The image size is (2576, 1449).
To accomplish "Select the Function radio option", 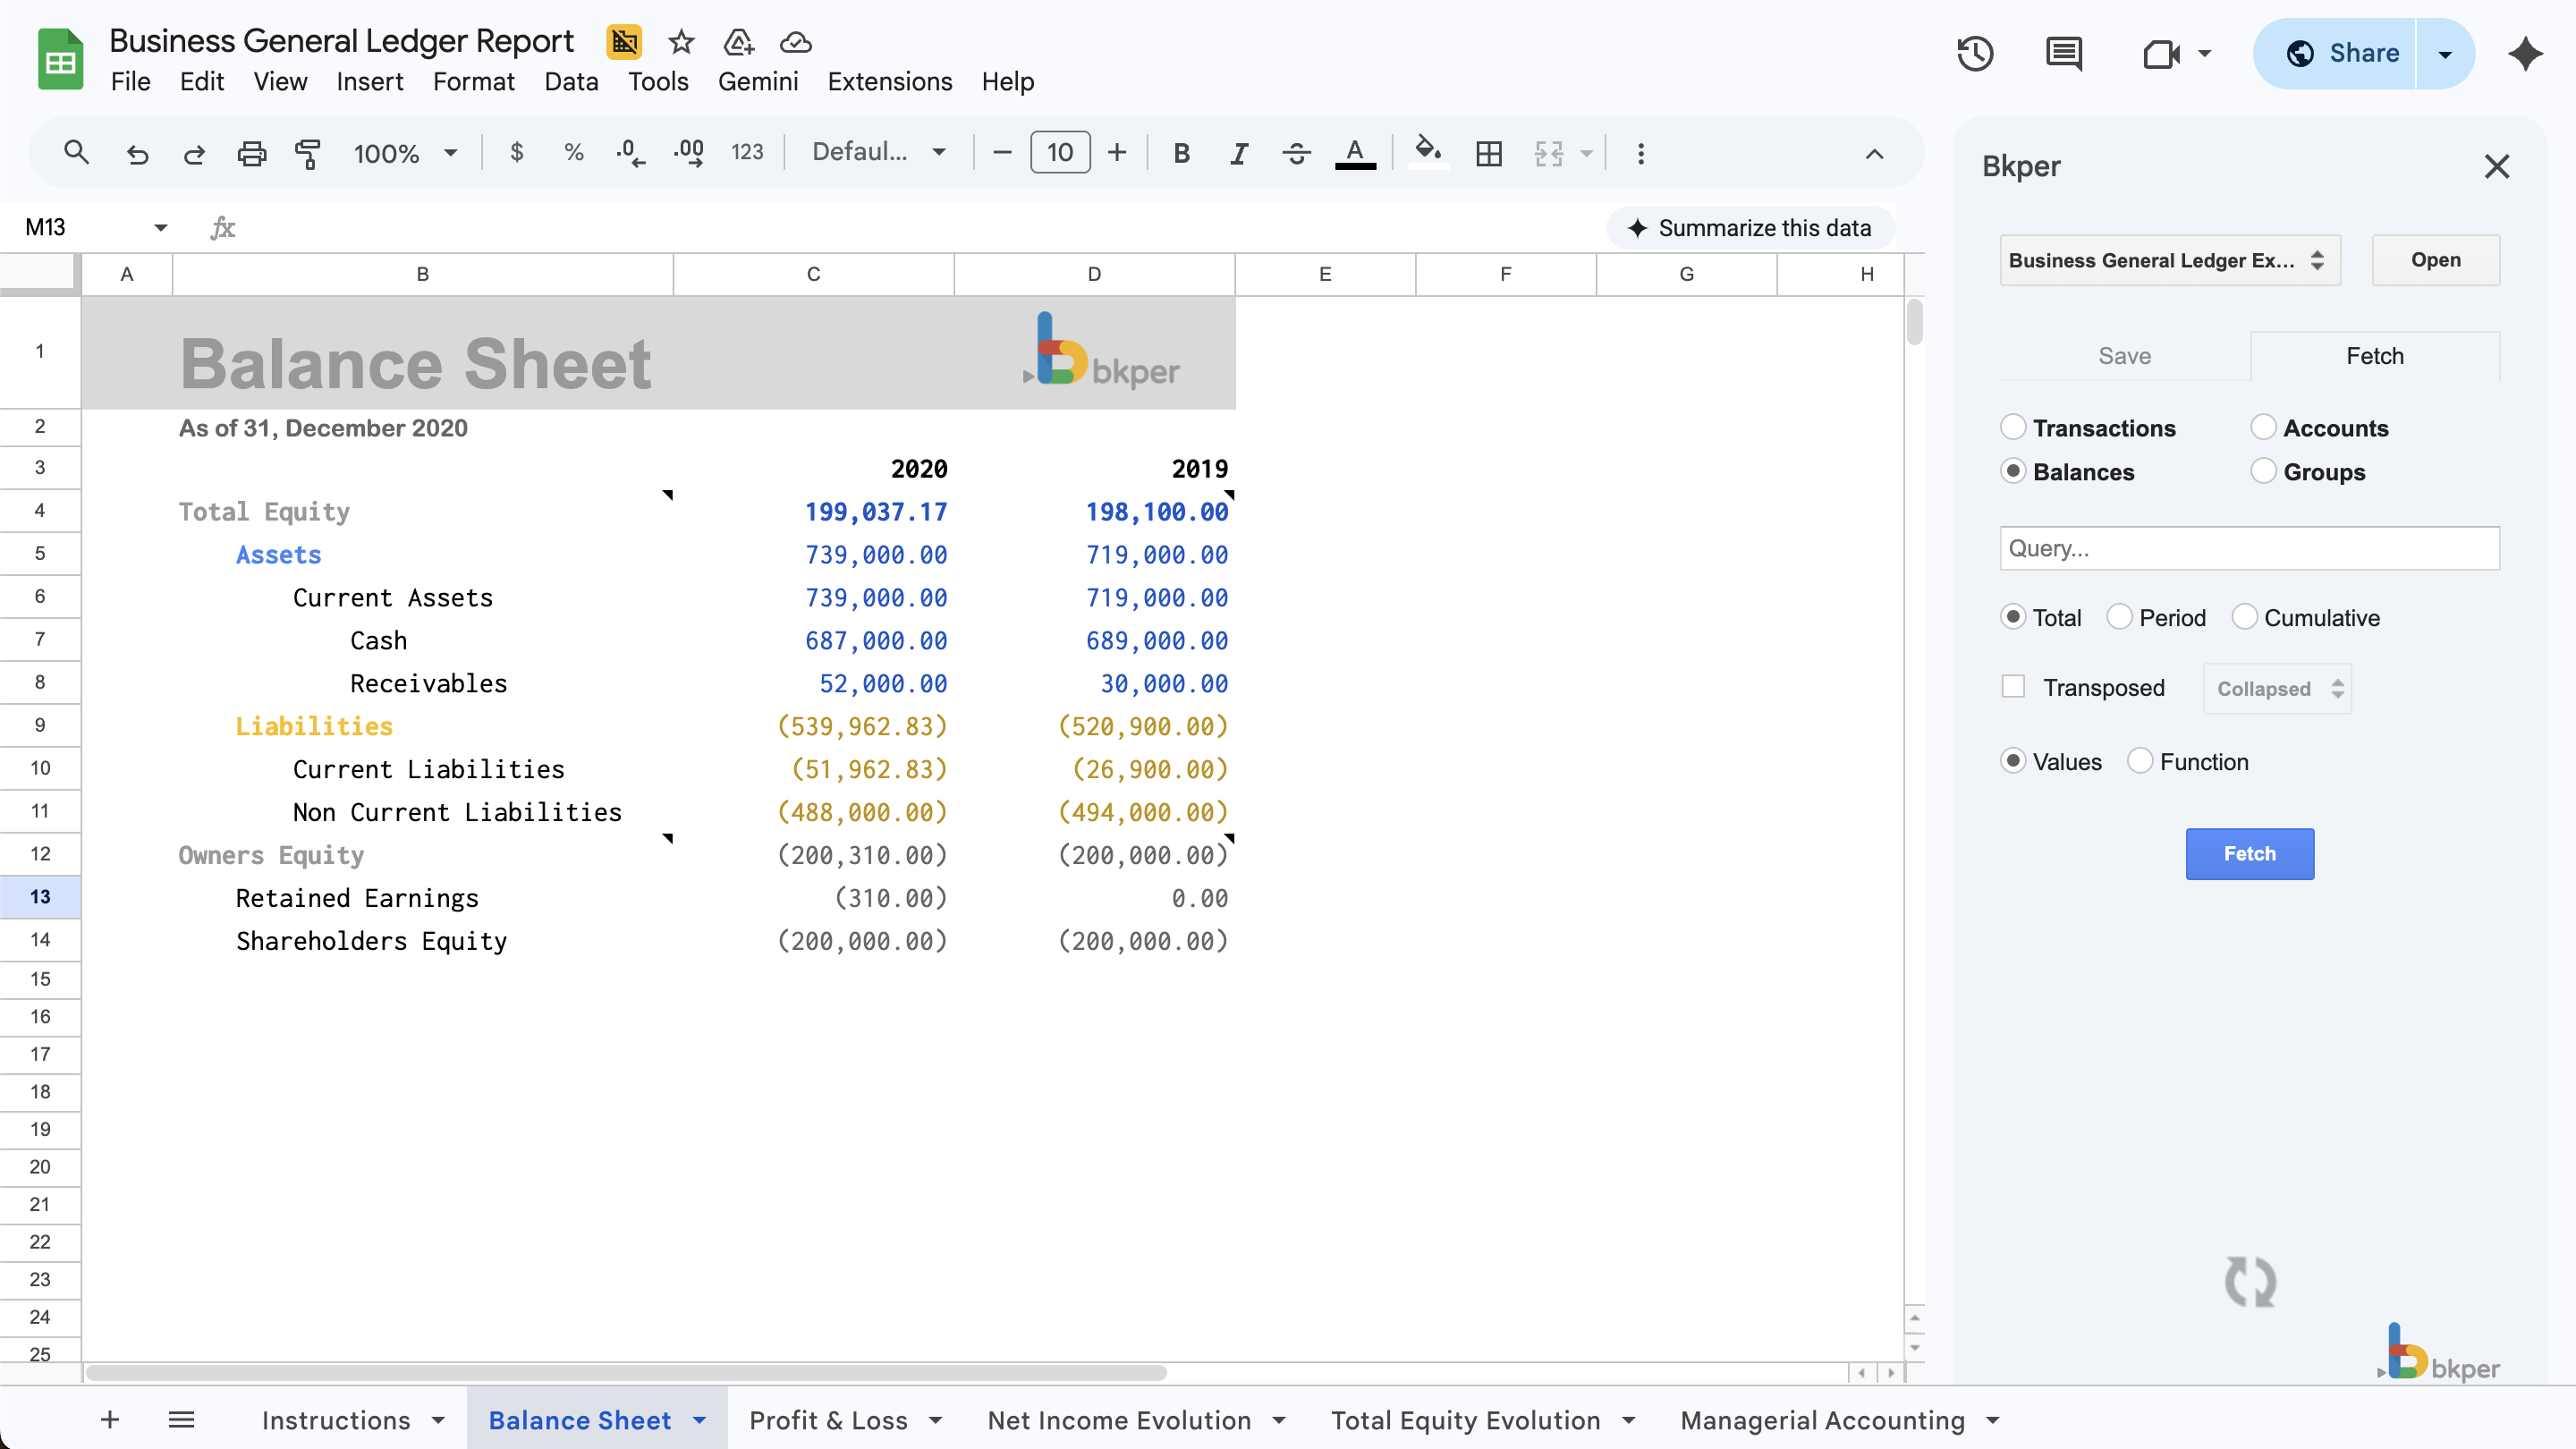I will (2139, 761).
